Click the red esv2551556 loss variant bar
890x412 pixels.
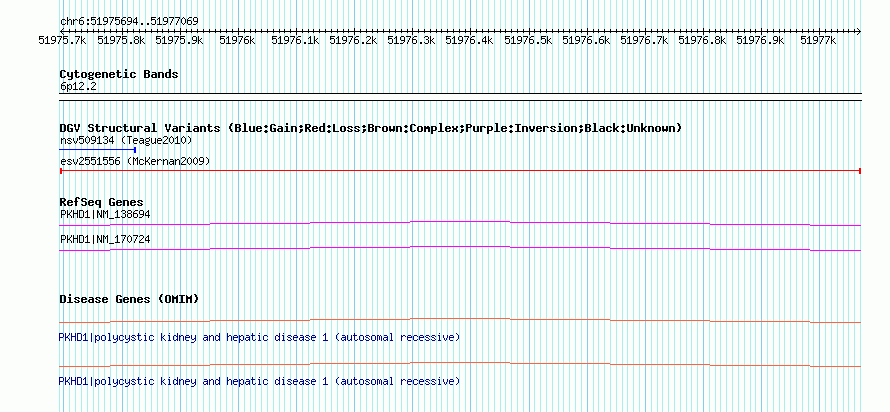(x=460, y=170)
